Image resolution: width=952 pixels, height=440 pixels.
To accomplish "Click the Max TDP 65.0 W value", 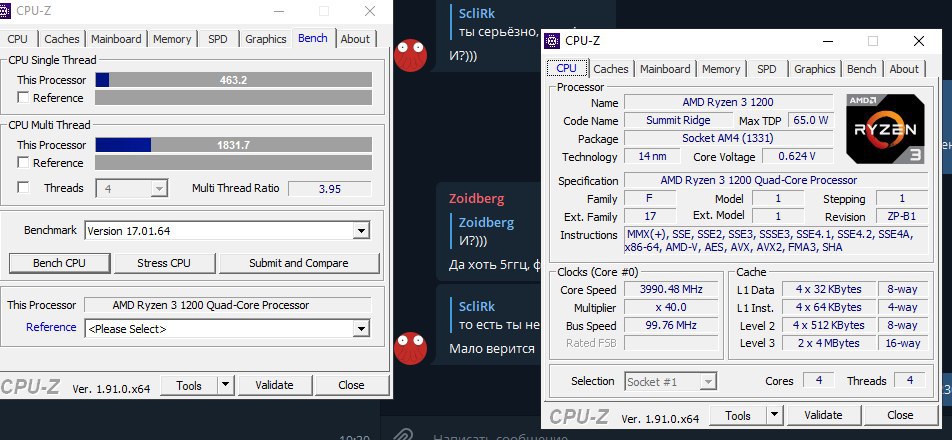I will tap(811, 120).
